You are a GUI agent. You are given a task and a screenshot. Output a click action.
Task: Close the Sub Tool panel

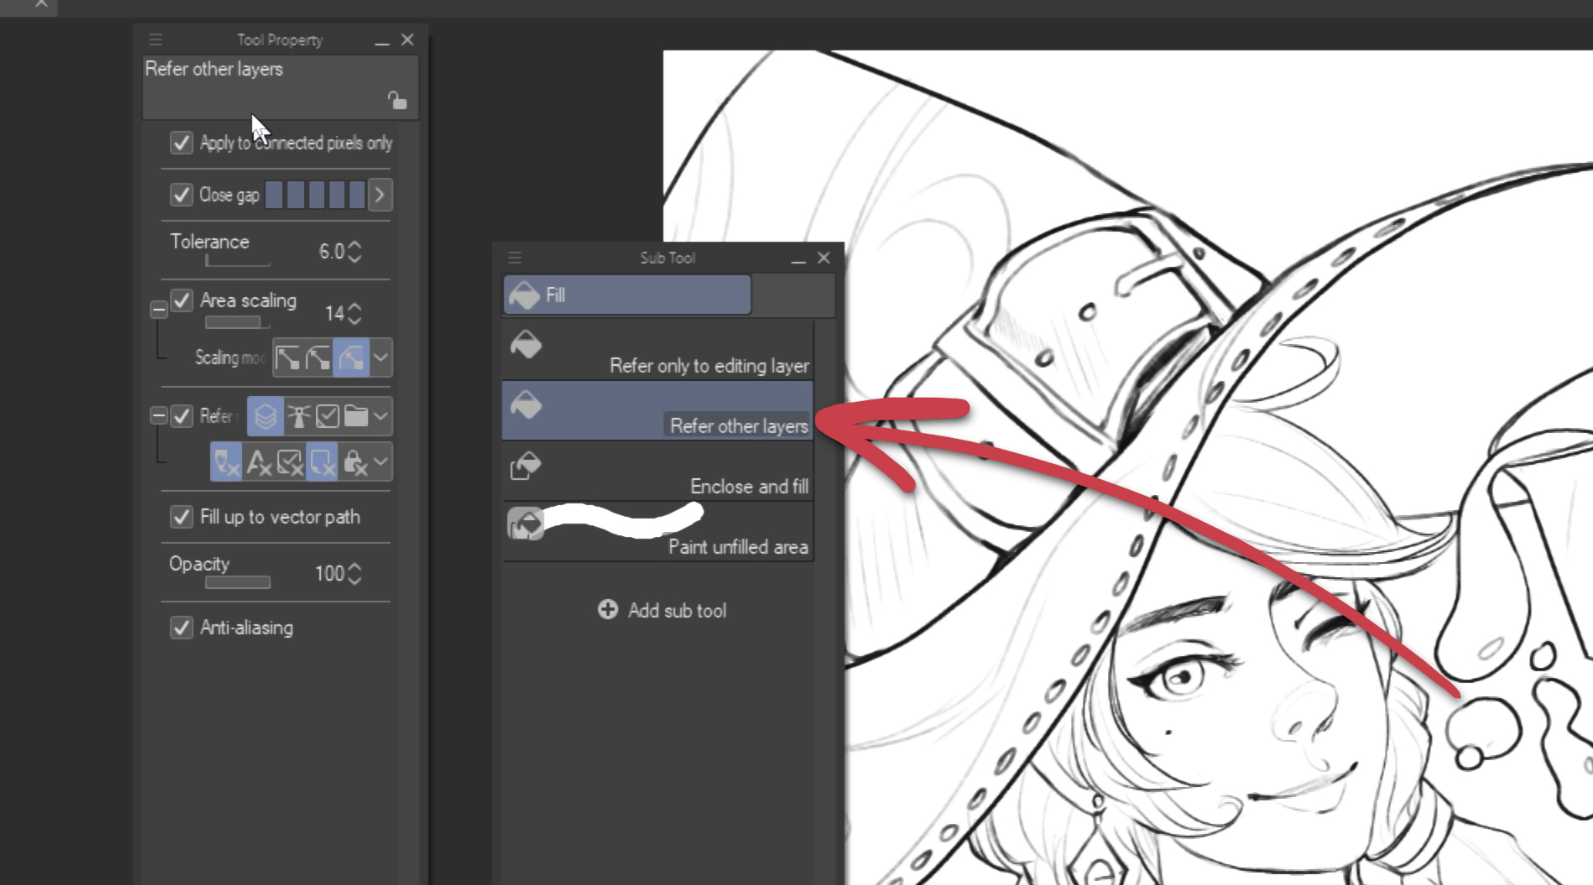pyautogui.click(x=824, y=258)
